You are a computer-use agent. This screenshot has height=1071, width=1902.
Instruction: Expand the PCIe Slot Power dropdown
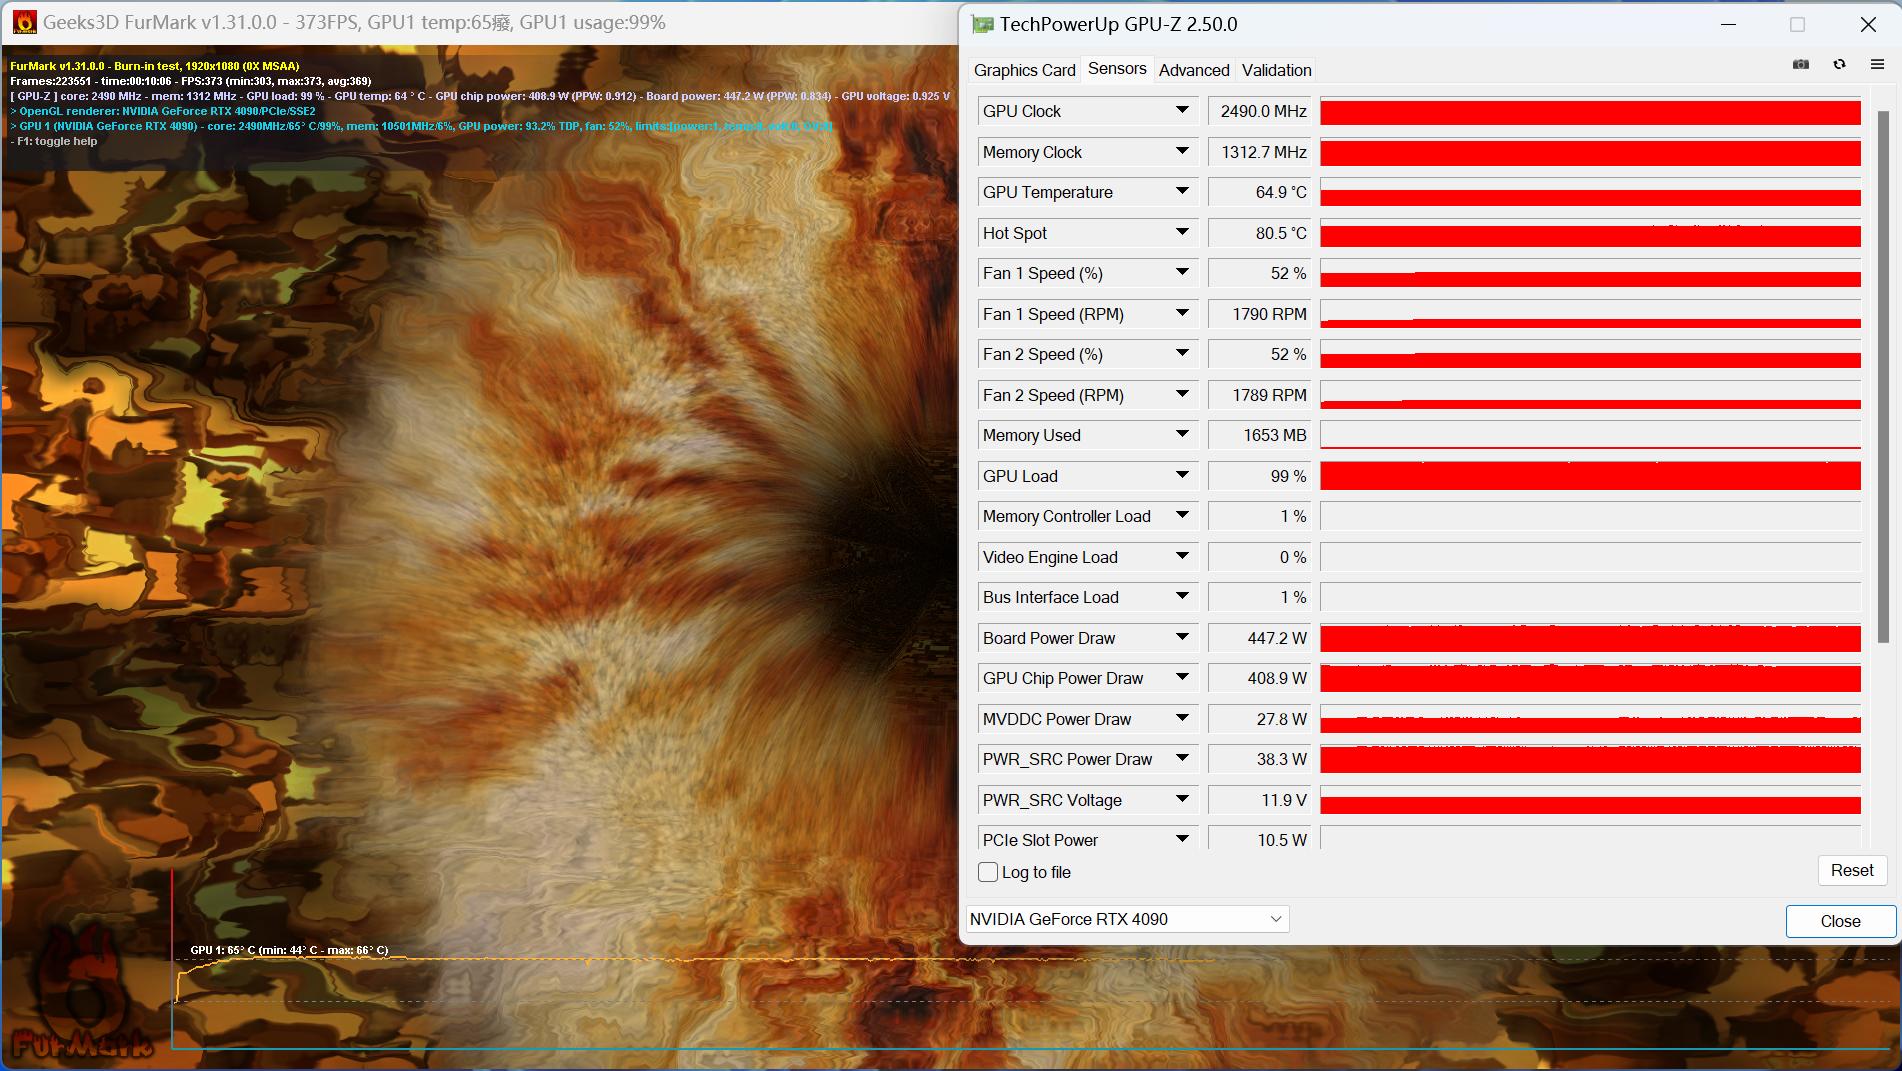pos(1182,838)
